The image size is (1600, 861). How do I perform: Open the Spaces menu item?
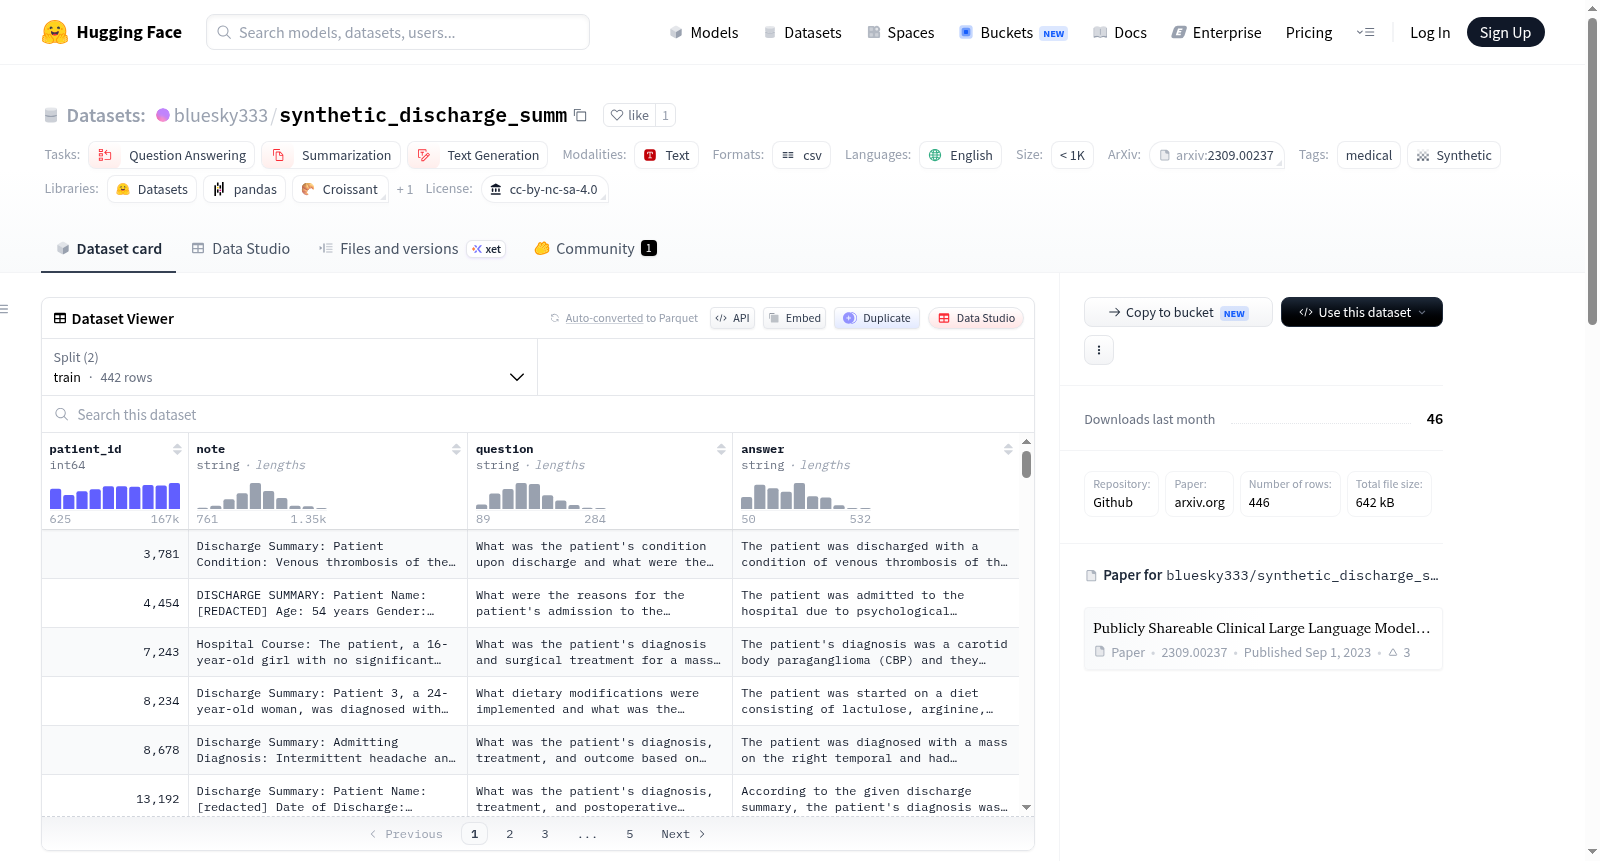tap(901, 32)
